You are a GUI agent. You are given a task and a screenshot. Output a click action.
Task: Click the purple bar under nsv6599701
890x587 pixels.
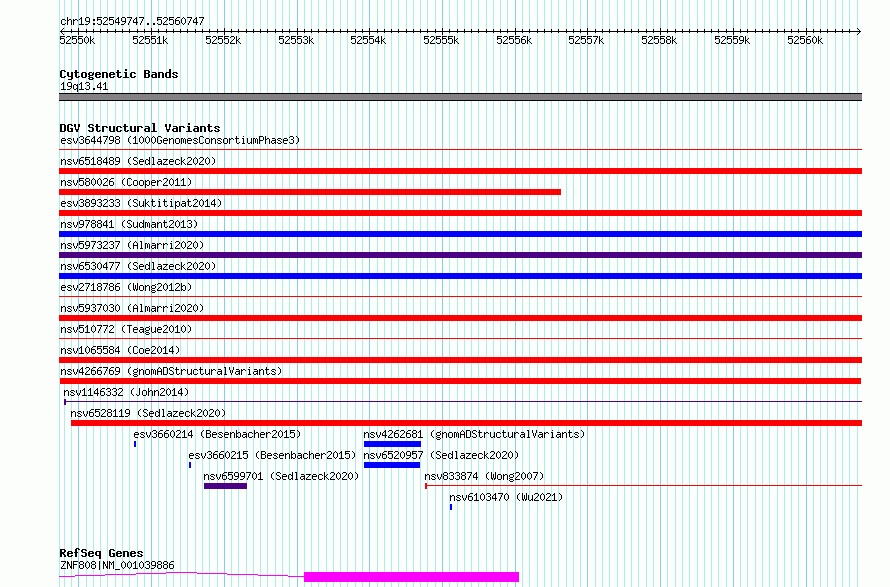(225, 486)
